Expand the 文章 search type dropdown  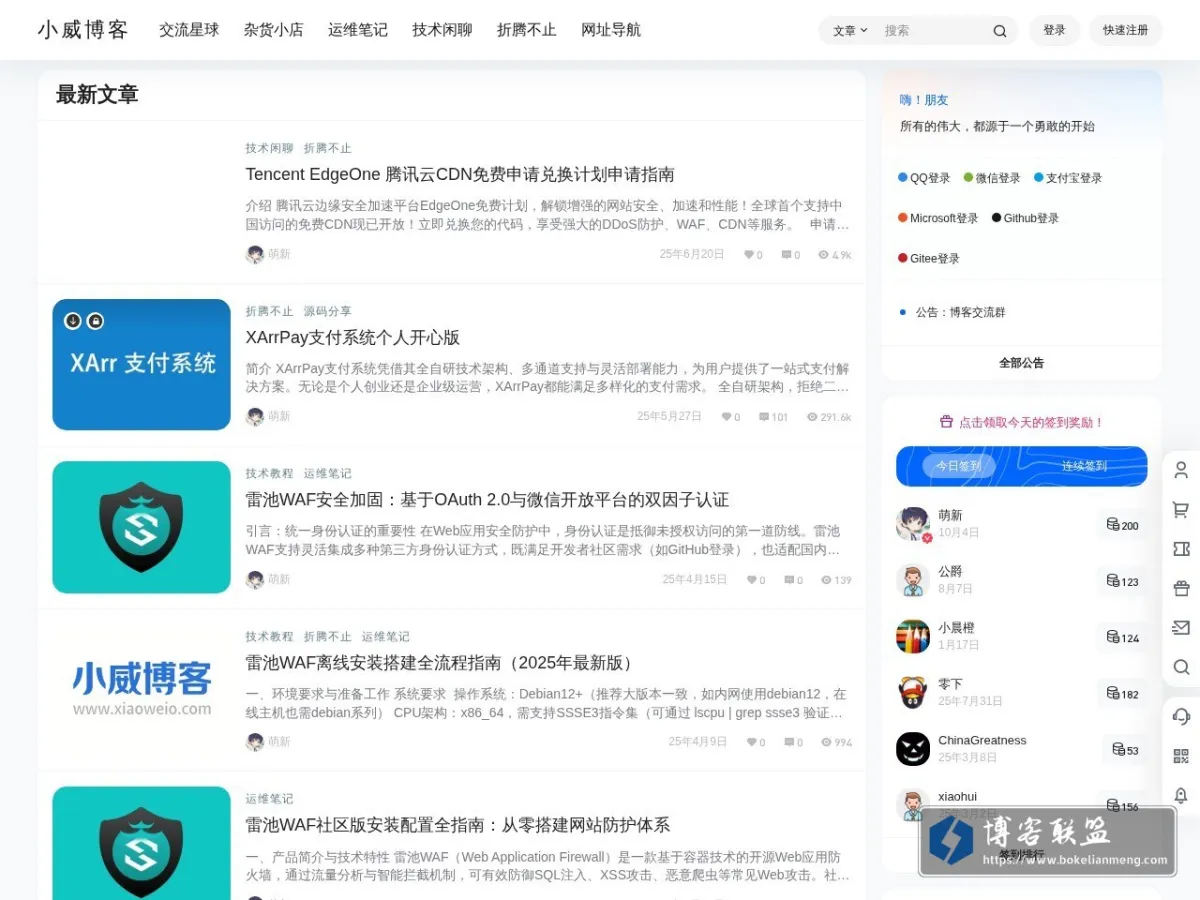850,31
